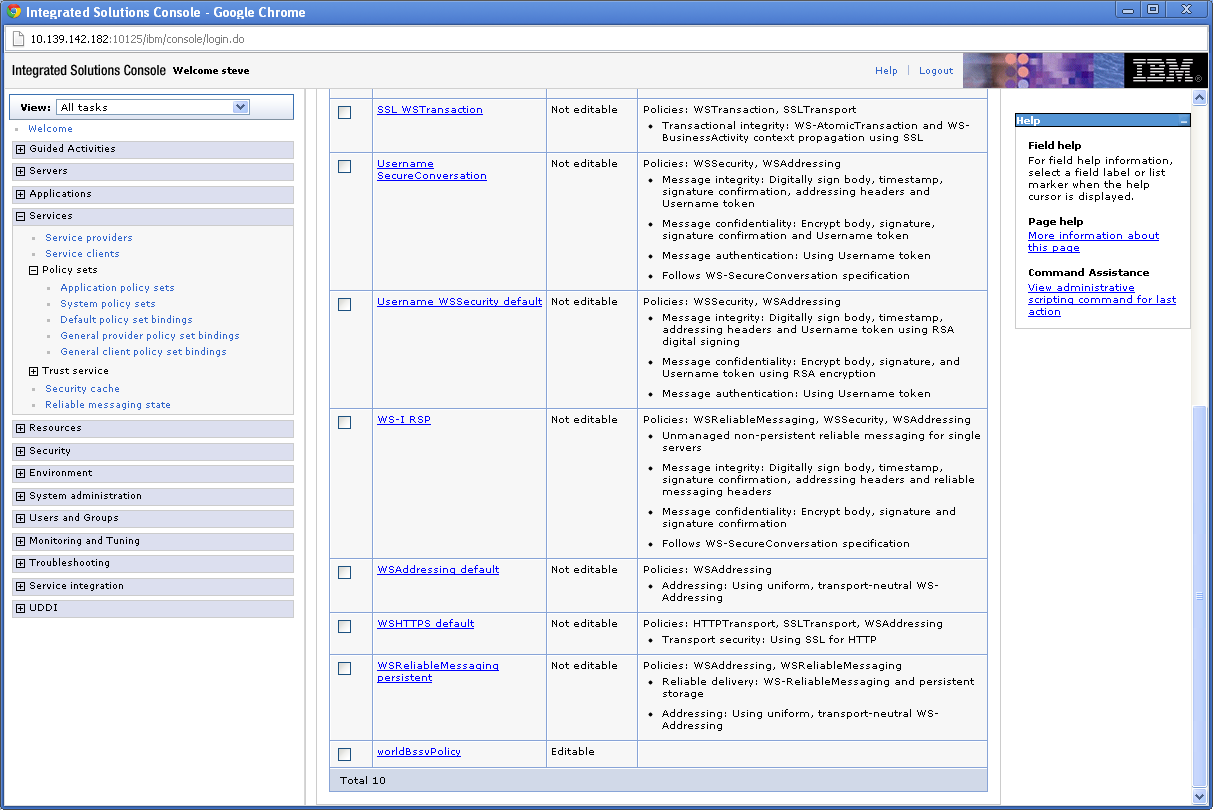
Task: Click the scroll down arrow of the content pane
Action: pyautogui.click(x=1200, y=797)
